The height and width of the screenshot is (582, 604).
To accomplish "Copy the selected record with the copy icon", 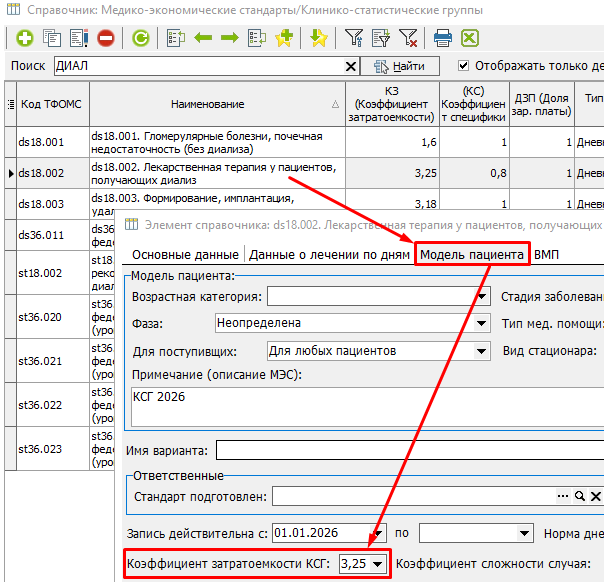I will [x=52, y=38].
